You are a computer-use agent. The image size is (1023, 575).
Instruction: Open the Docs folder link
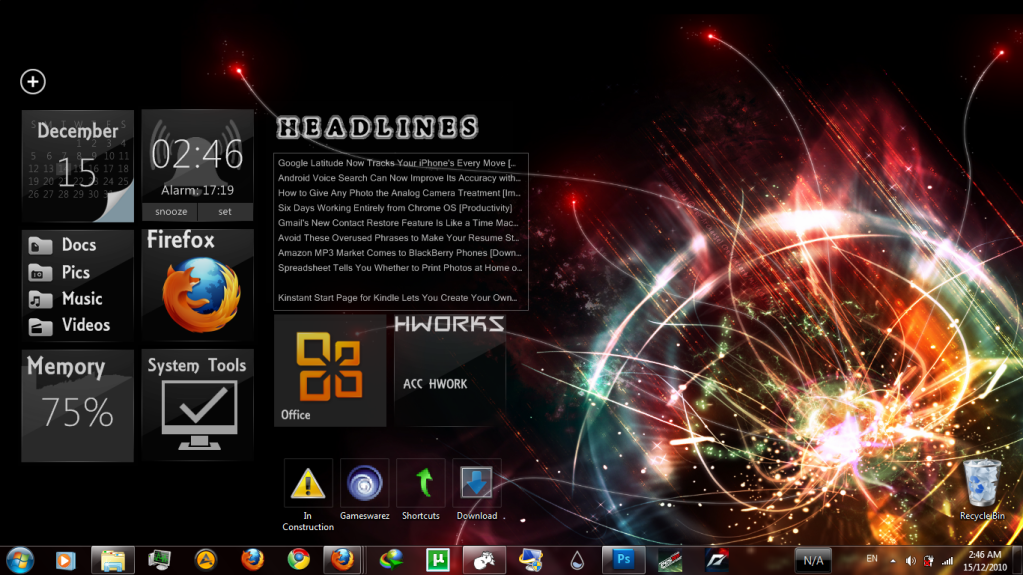pyautogui.click(x=78, y=245)
